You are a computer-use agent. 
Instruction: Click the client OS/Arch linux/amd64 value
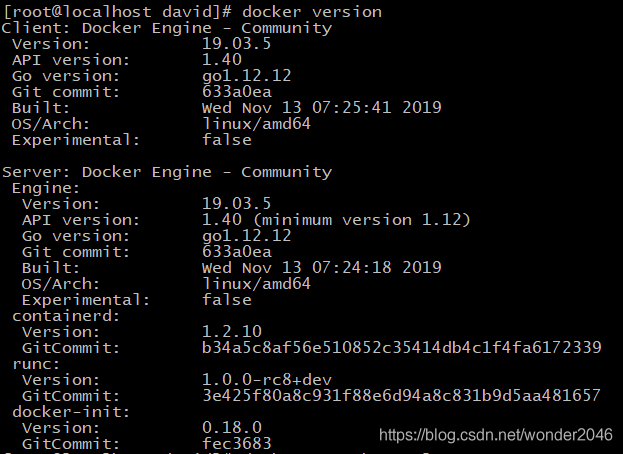coord(256,124)
